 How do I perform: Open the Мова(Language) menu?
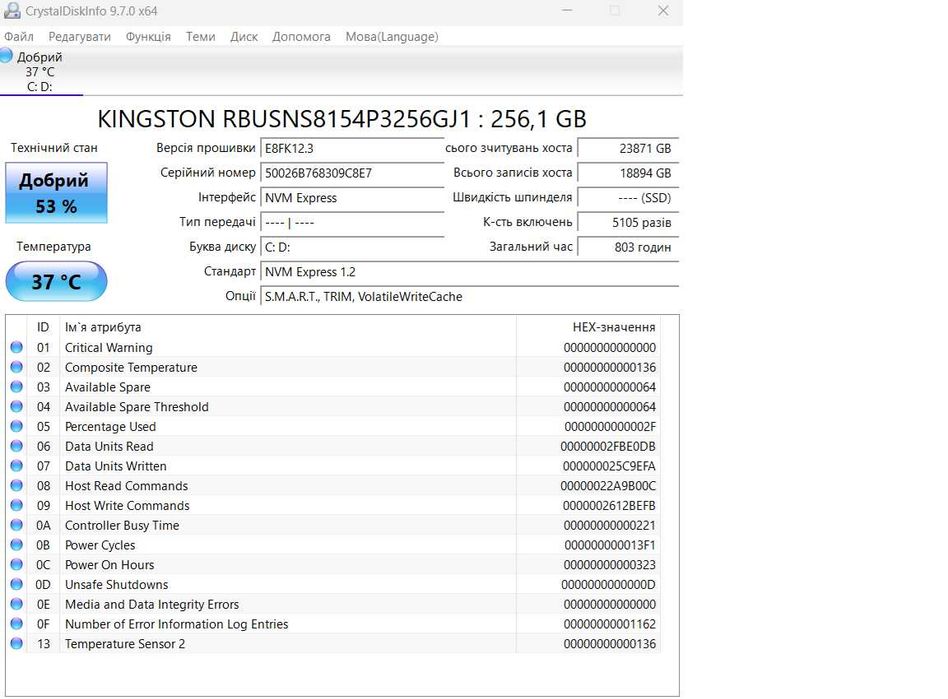392,36
